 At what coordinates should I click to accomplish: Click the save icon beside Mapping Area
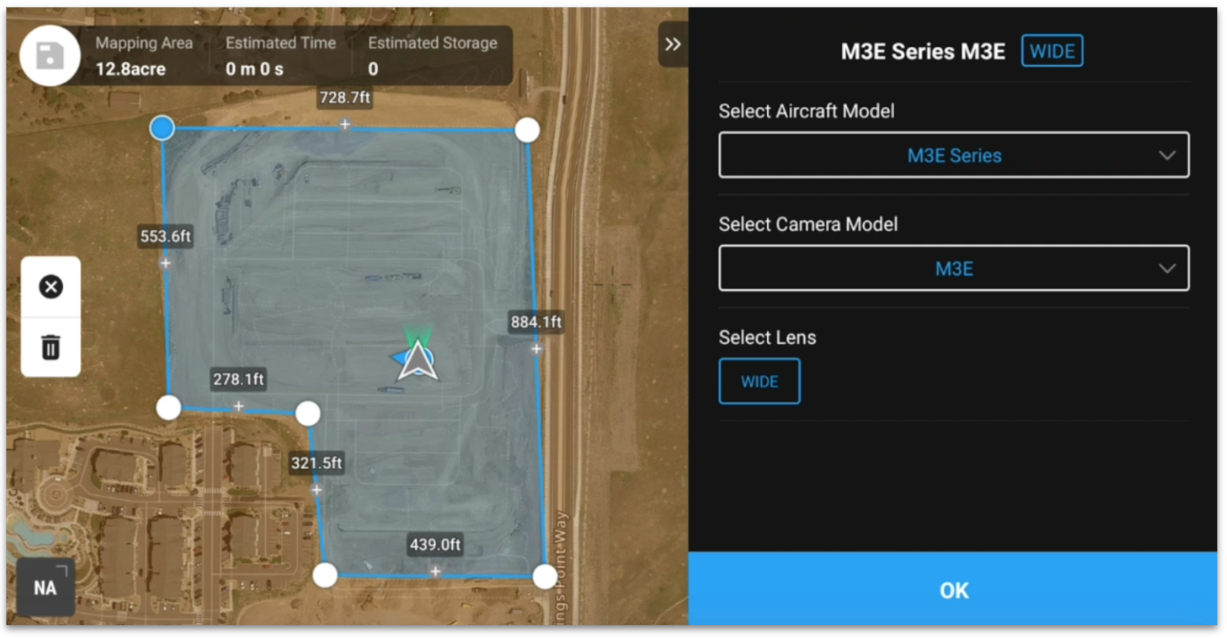click(x=50, y=54)
